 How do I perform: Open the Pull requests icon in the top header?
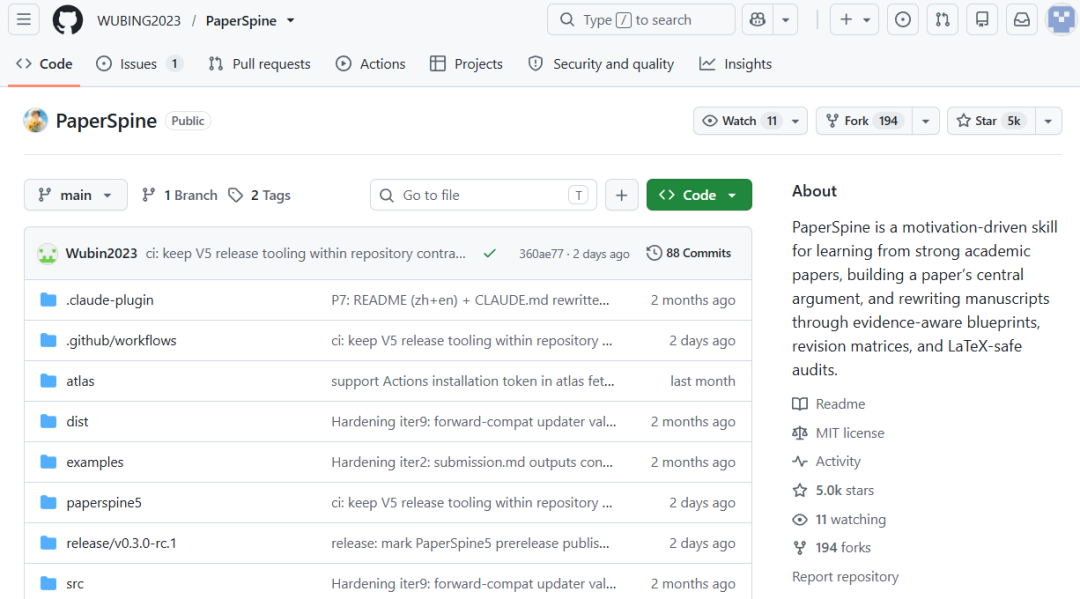click(x=942, y=20)
